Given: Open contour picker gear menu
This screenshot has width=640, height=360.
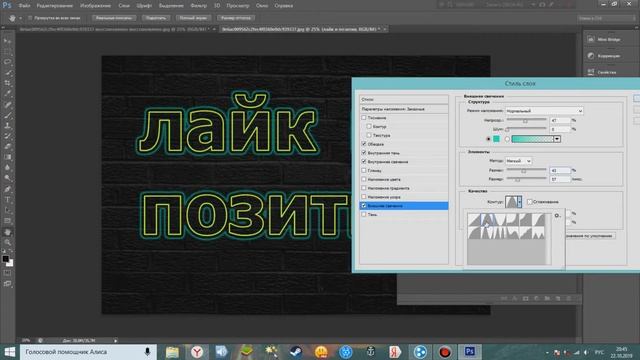Looking at the screenshot, I should coord(557,216).
